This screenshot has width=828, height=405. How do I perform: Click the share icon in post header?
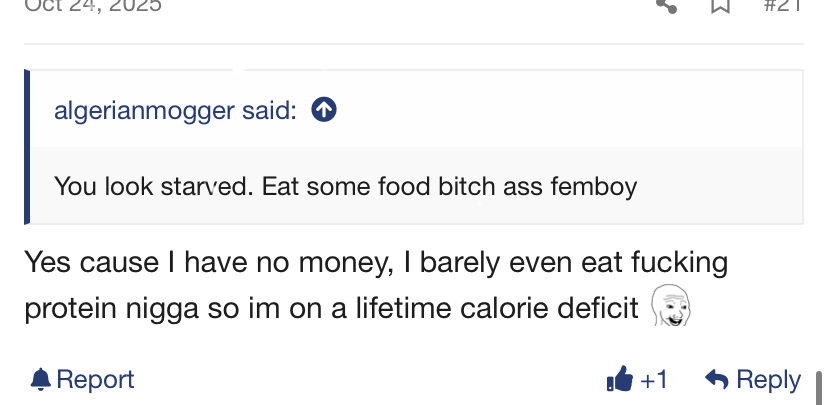(x=667, y=5)
